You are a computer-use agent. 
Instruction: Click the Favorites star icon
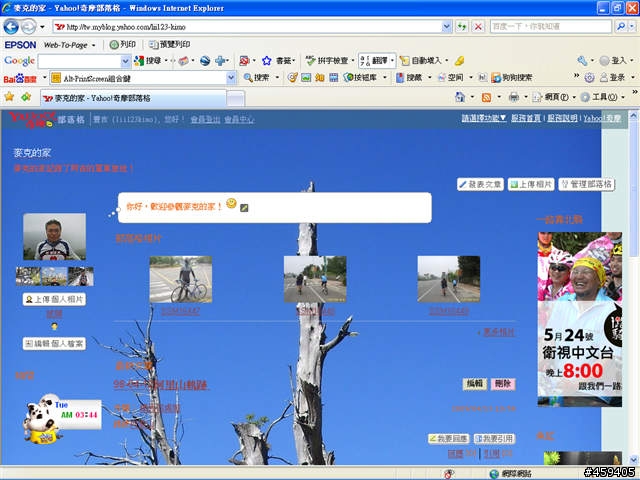pos(9,97)
